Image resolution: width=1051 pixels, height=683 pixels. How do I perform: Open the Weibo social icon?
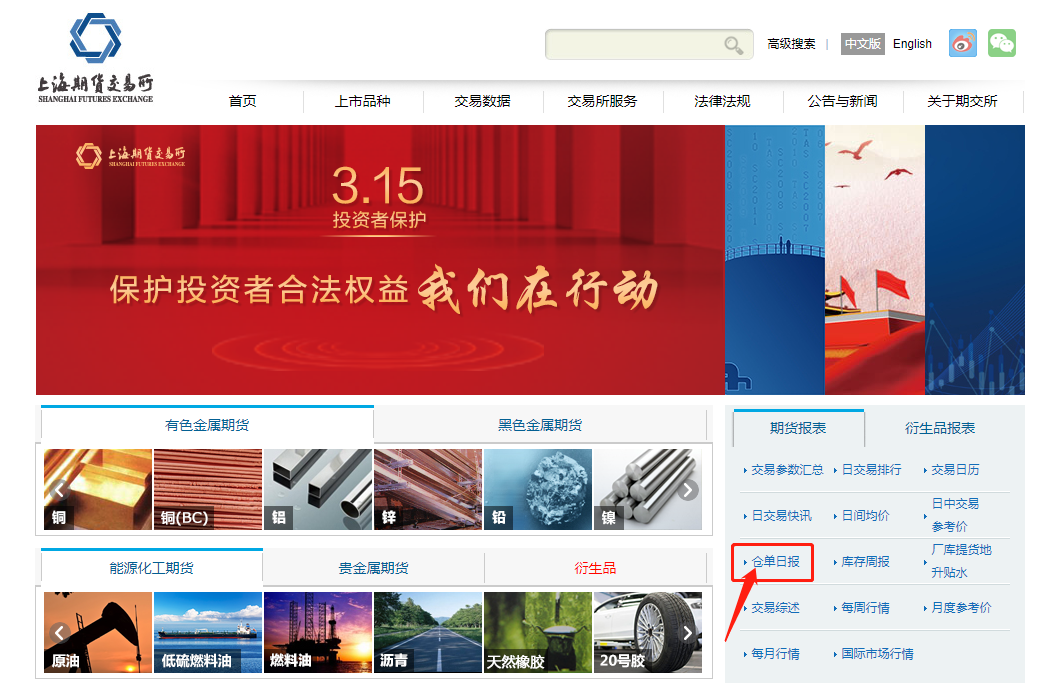[x=962, y=43]
